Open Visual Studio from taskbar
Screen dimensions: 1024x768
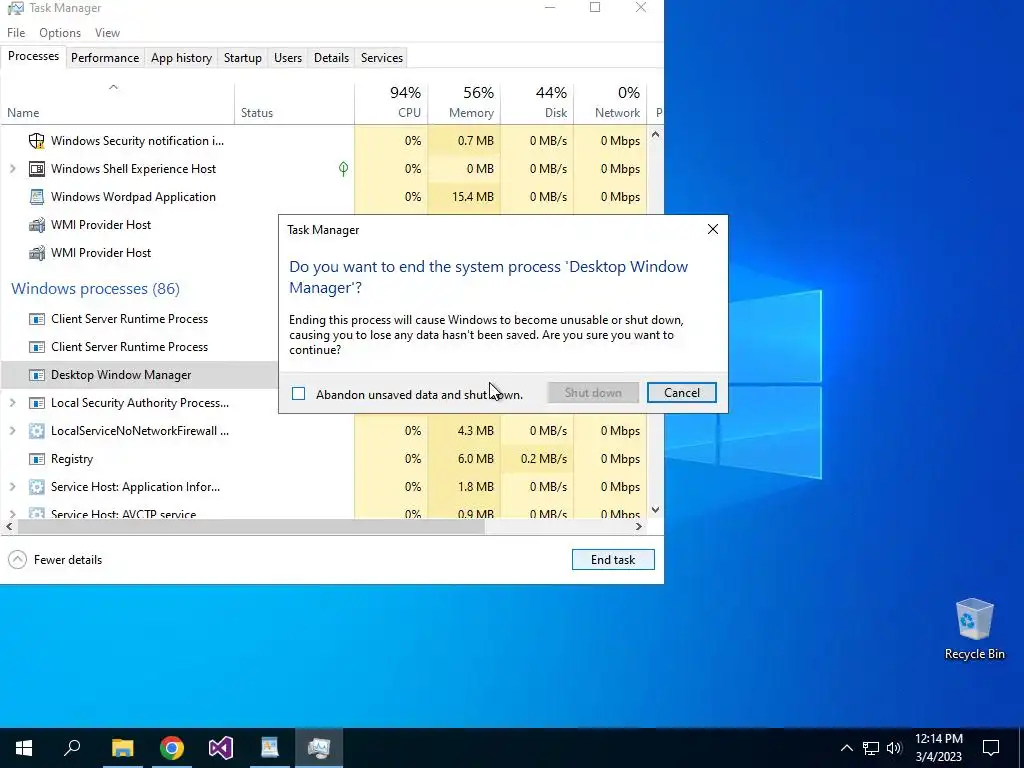pyautogui.click(x=221, y=748)
